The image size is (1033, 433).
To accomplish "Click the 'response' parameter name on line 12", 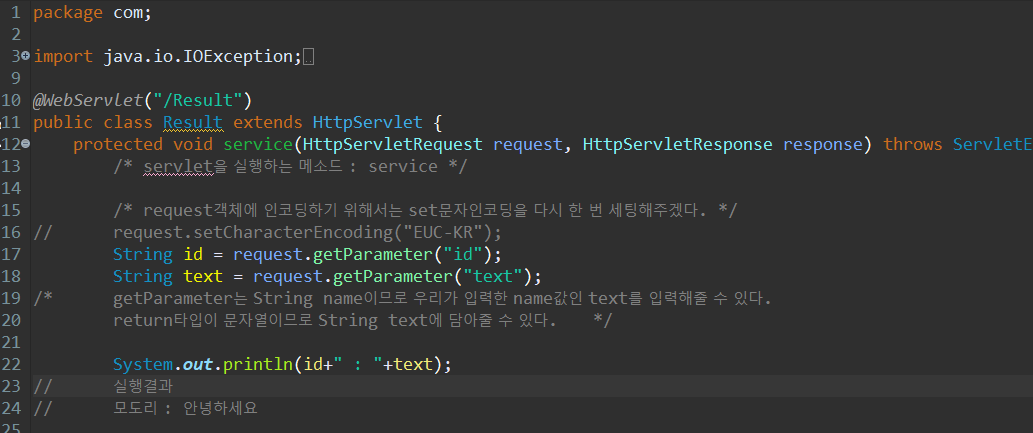I will tap(822, 144).
